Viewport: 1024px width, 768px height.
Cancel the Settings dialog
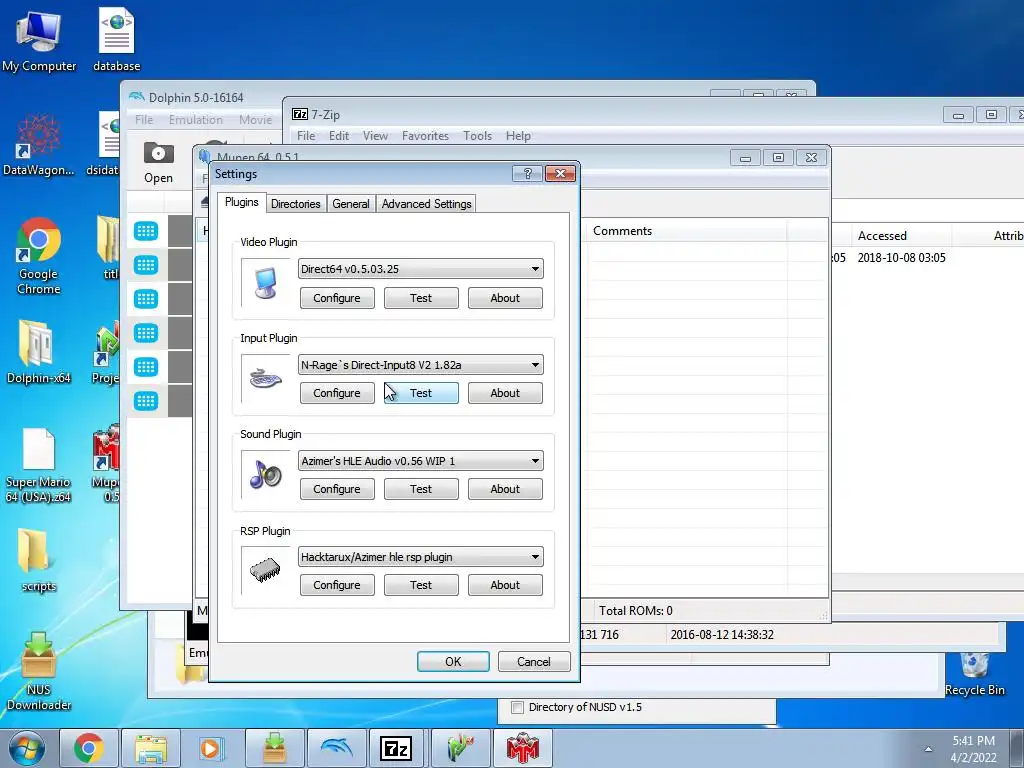[534, 662]
